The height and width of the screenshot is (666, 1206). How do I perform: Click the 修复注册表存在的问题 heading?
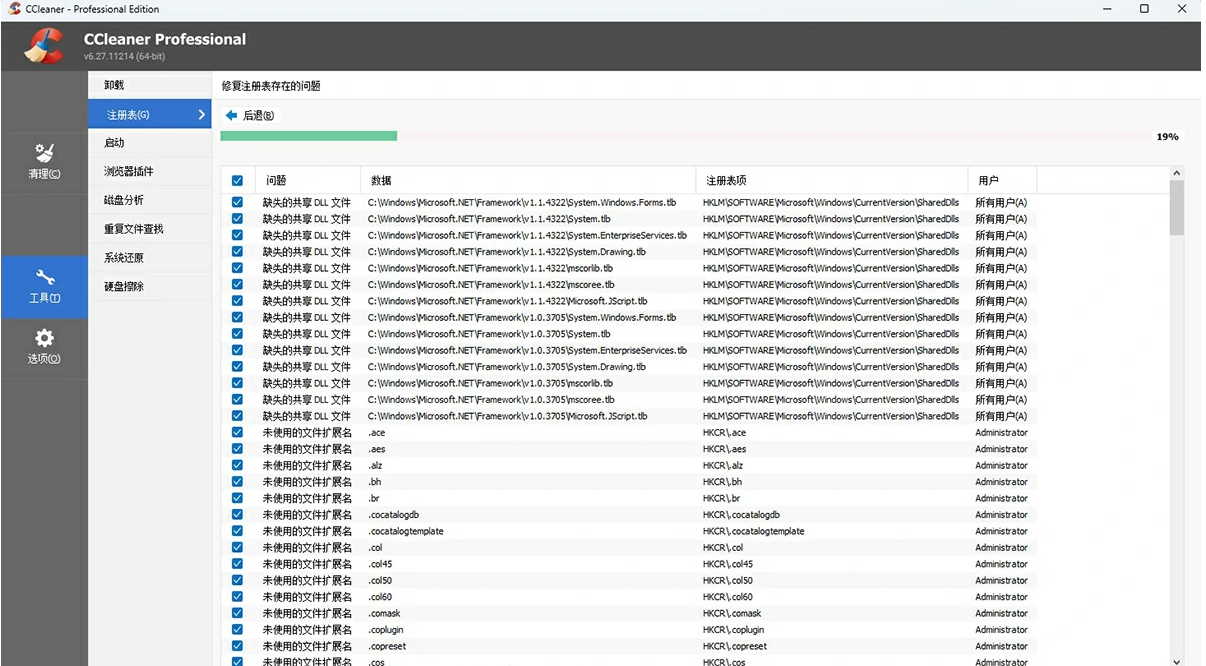point(271,86)
